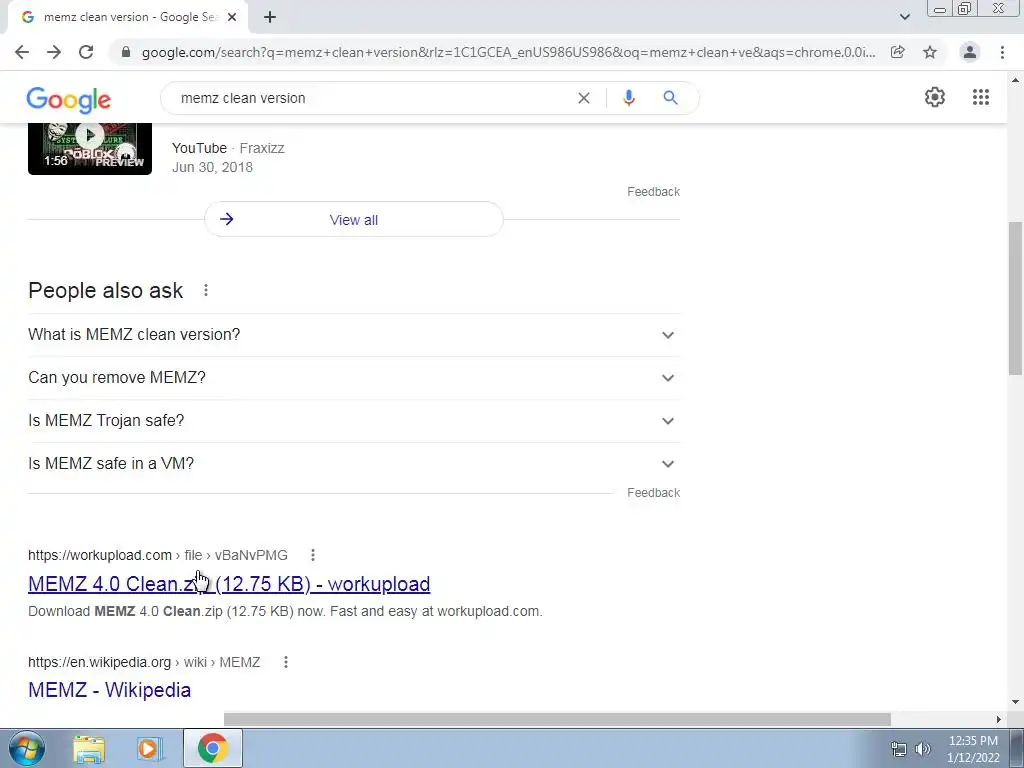
Task: Open the volume speaker tray icon
Action: pyautogui.click(x=923, y=749)
